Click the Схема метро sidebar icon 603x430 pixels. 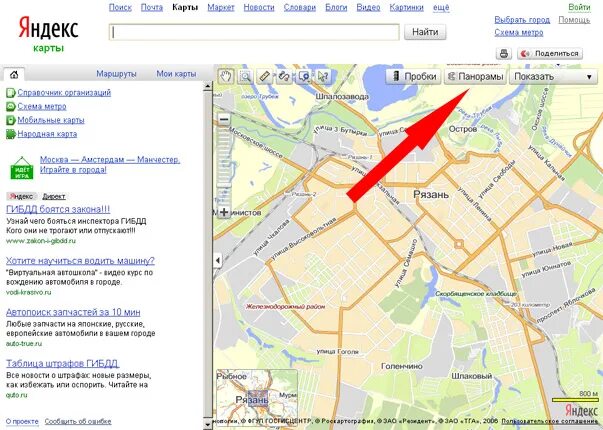coord(10,107)
